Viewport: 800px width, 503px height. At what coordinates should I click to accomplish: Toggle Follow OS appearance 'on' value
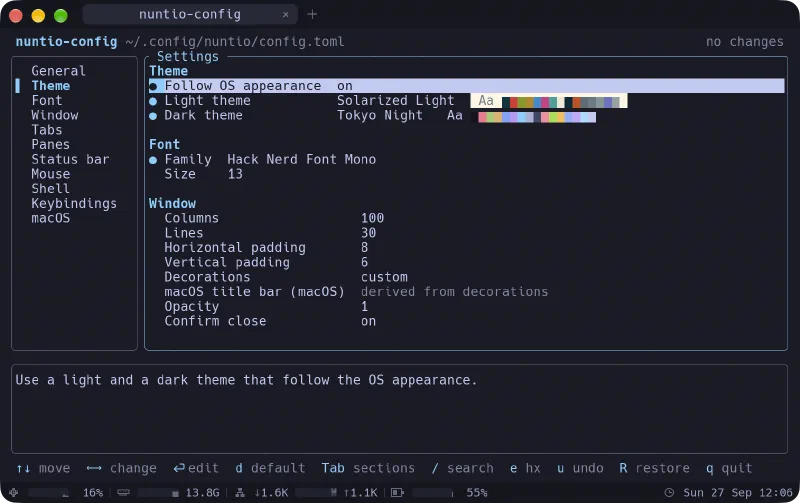[344, 86]
